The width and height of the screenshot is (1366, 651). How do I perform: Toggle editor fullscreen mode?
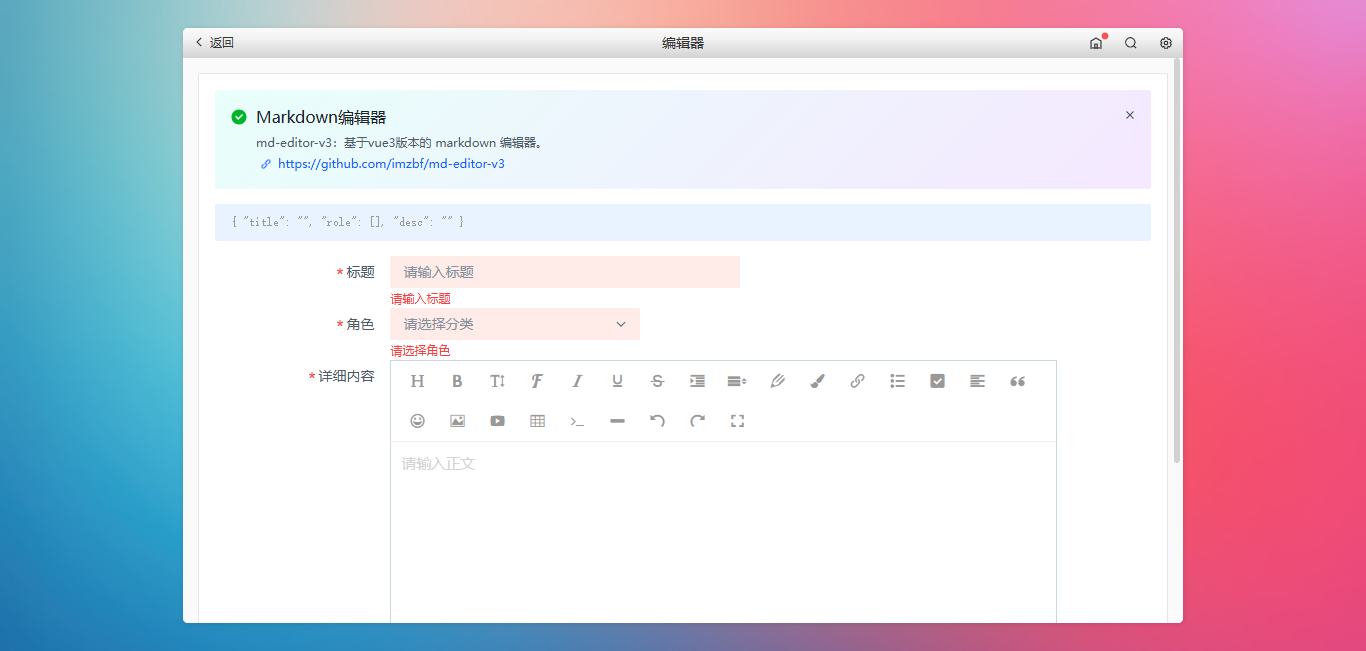pos(737,421)
